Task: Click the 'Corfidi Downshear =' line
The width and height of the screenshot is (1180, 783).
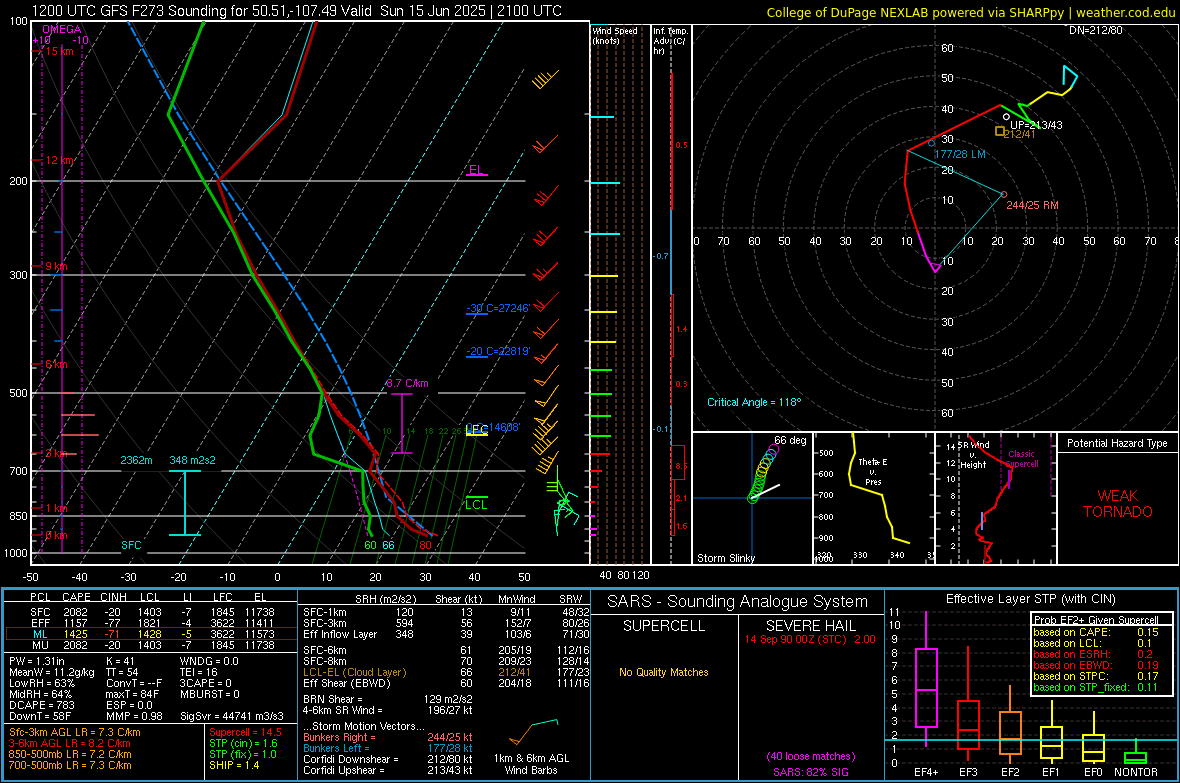Action: (388, 759)
